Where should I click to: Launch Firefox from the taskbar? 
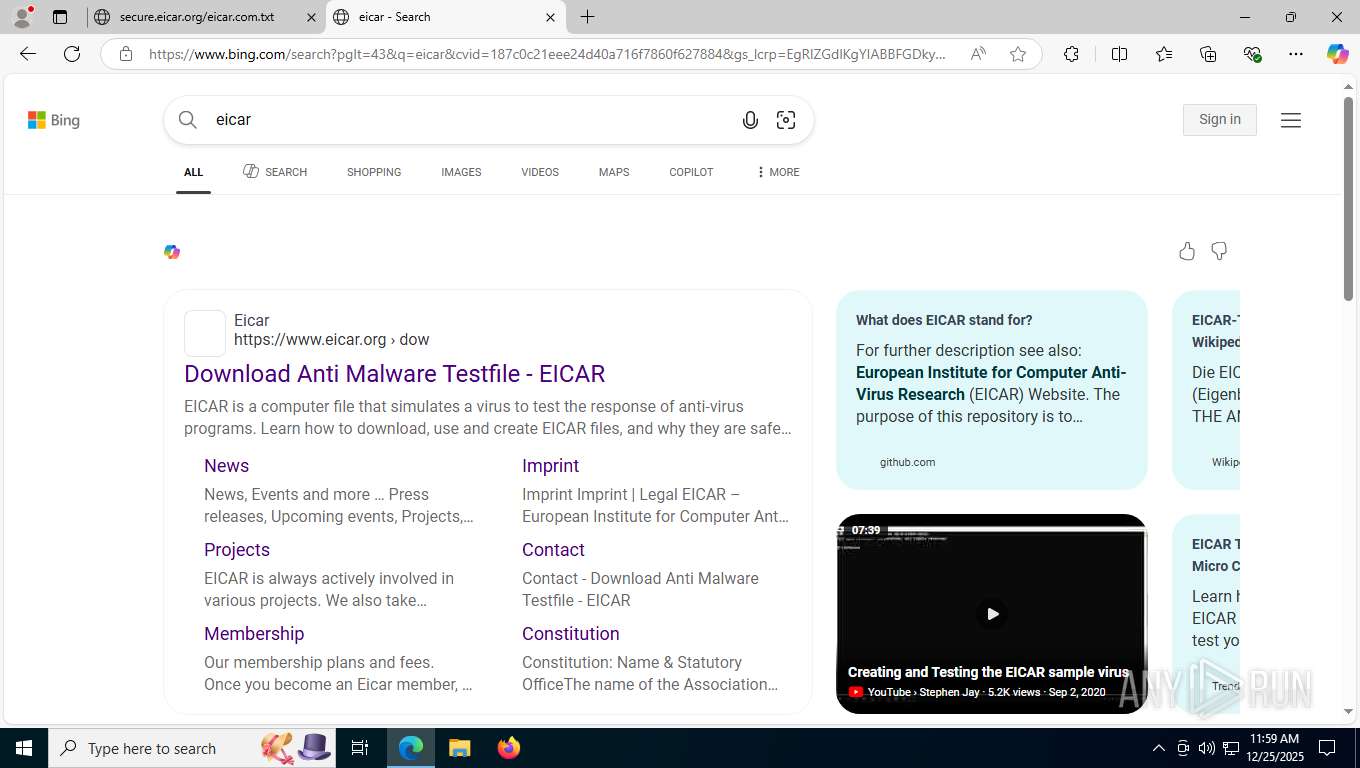pos(509,748)
